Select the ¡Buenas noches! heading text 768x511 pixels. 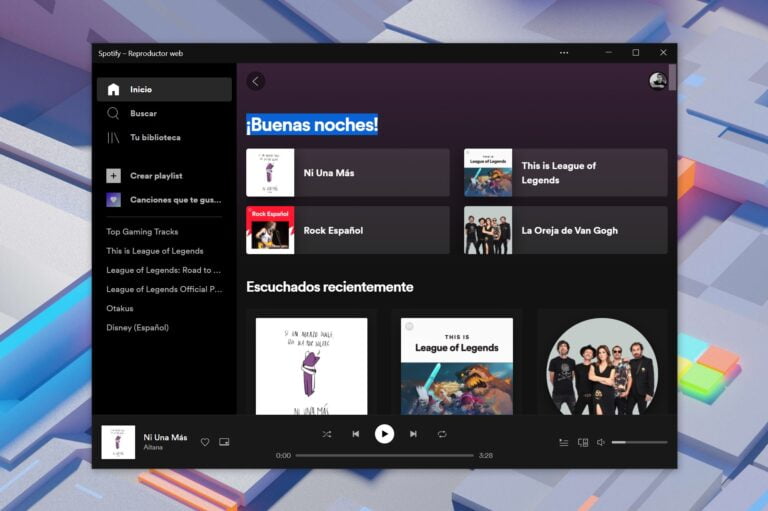[x=312, y=124]
